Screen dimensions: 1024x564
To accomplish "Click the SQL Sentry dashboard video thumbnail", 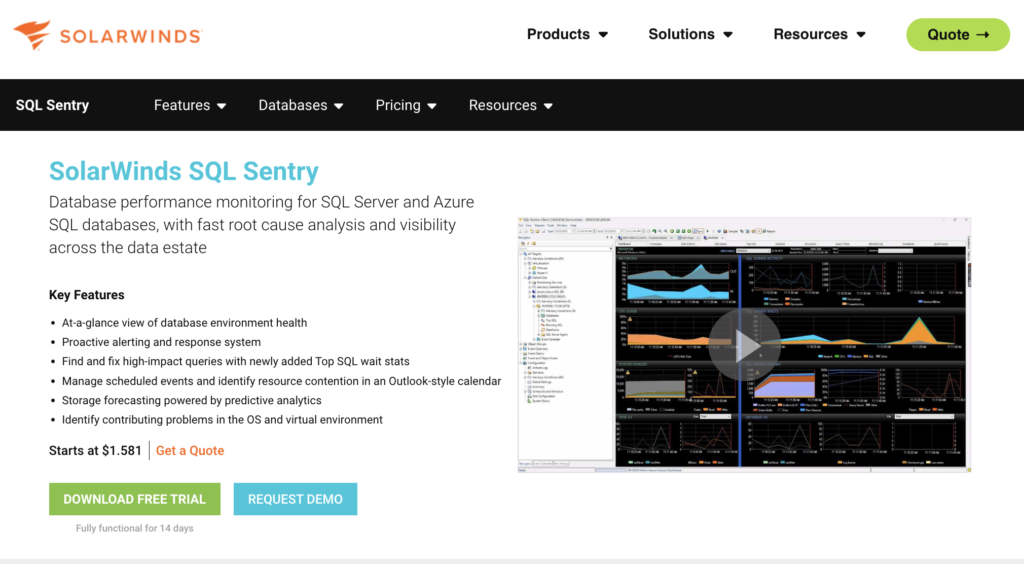I will click(744, 345).
